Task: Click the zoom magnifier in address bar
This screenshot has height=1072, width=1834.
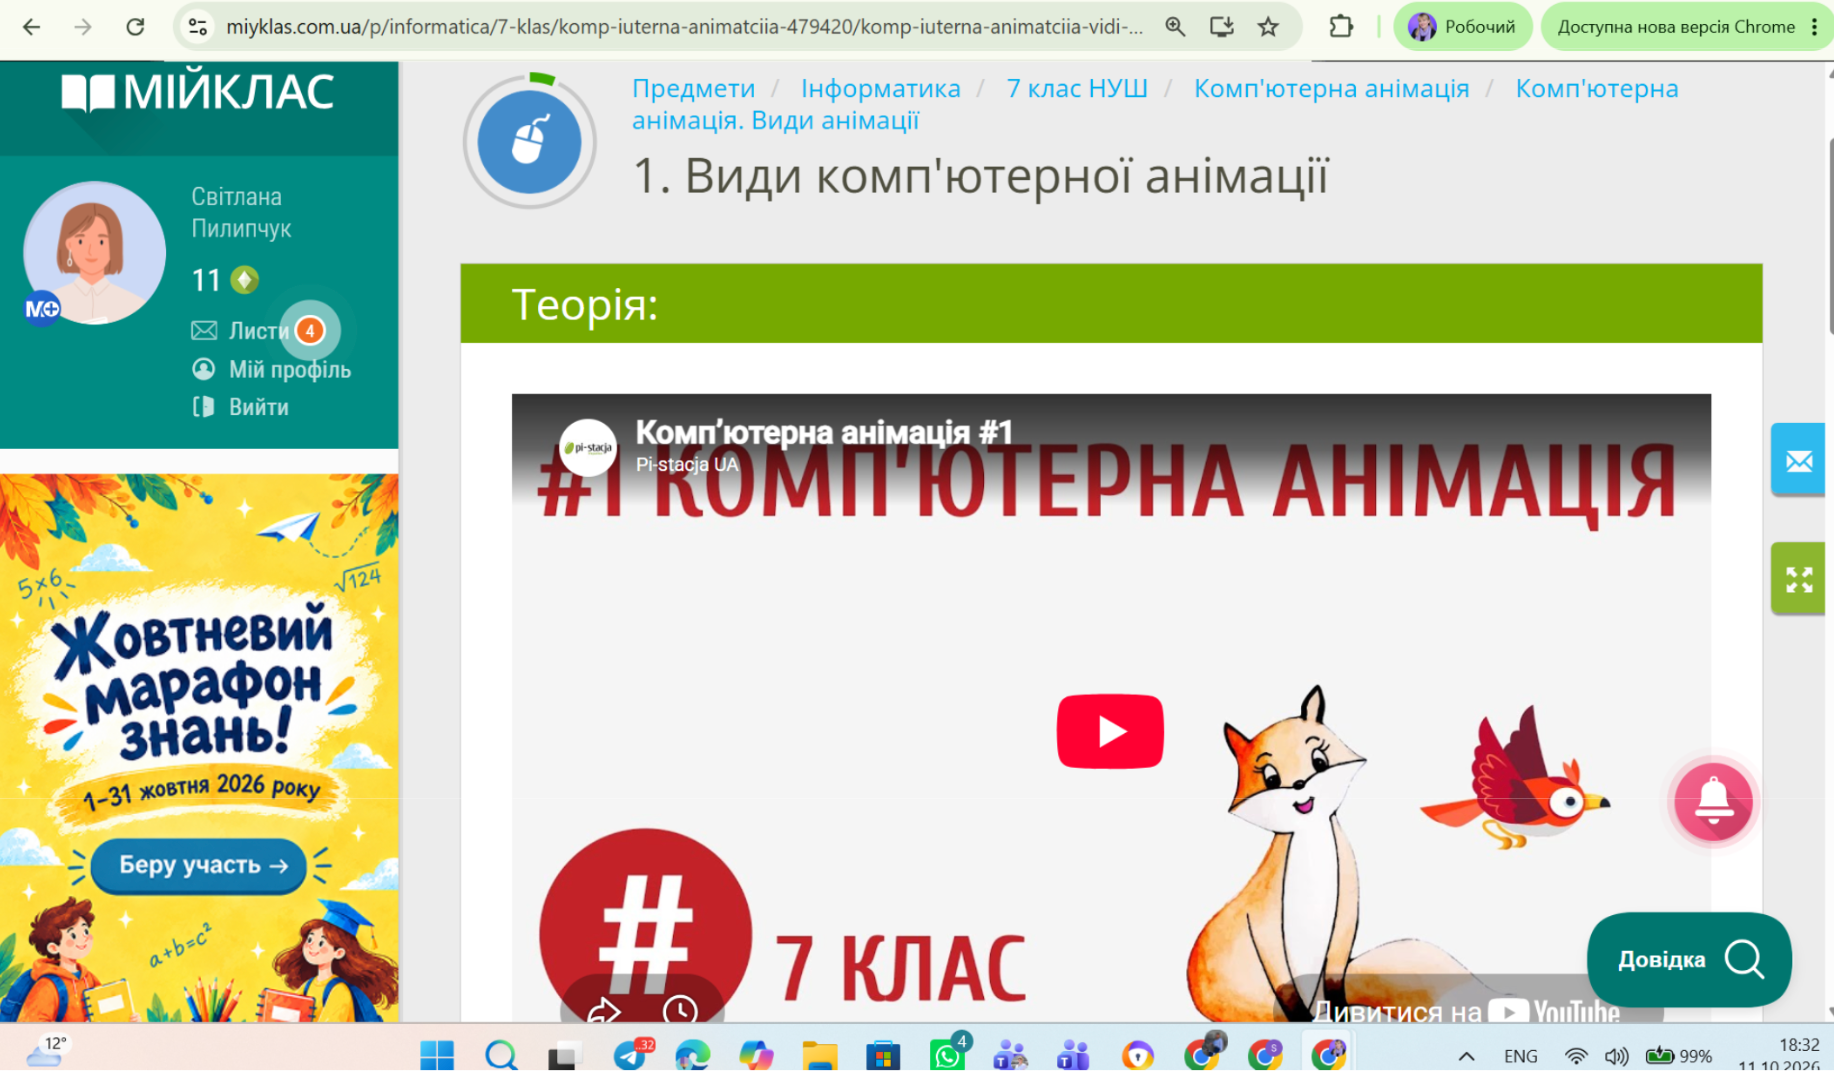Action: click(x=1175, y=27)
